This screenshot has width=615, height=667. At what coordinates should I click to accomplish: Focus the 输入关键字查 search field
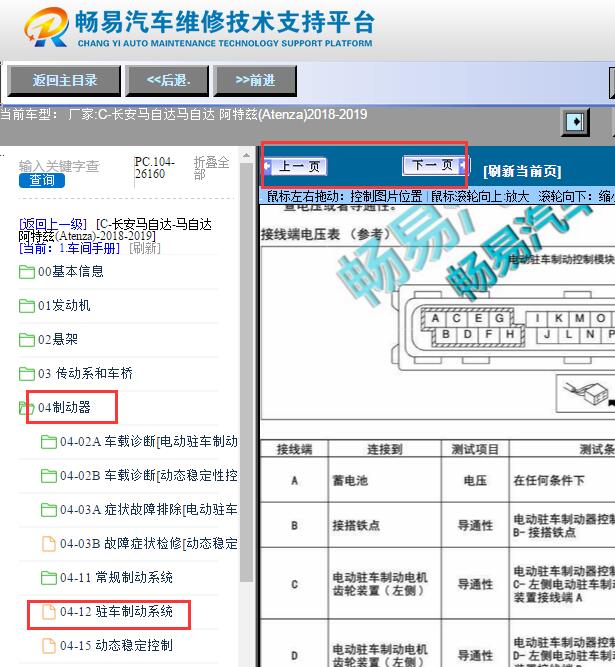click(59, 166)
